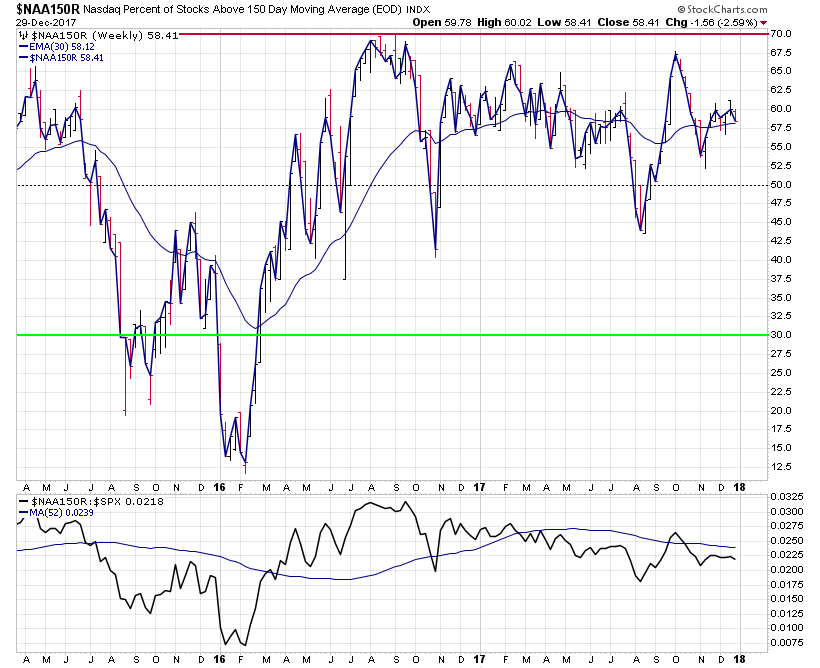Click the '18' year marker under the lower panel

click(739, 659)
